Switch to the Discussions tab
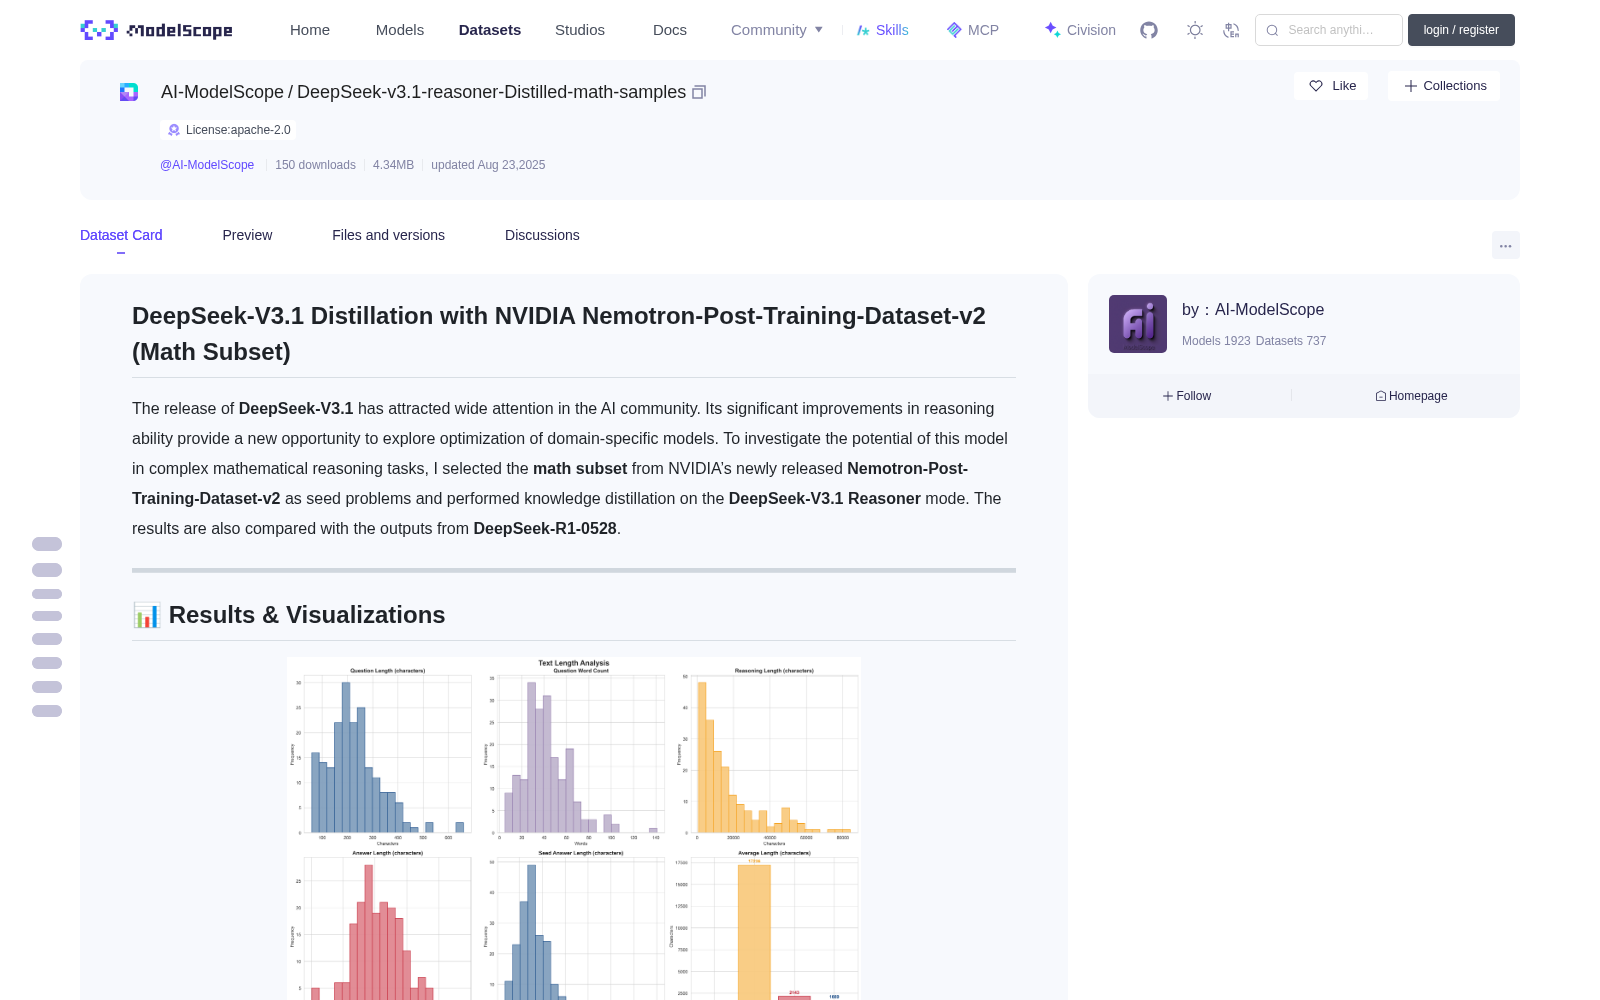This screenshot has height=1000, width=1600. [542, 235]
